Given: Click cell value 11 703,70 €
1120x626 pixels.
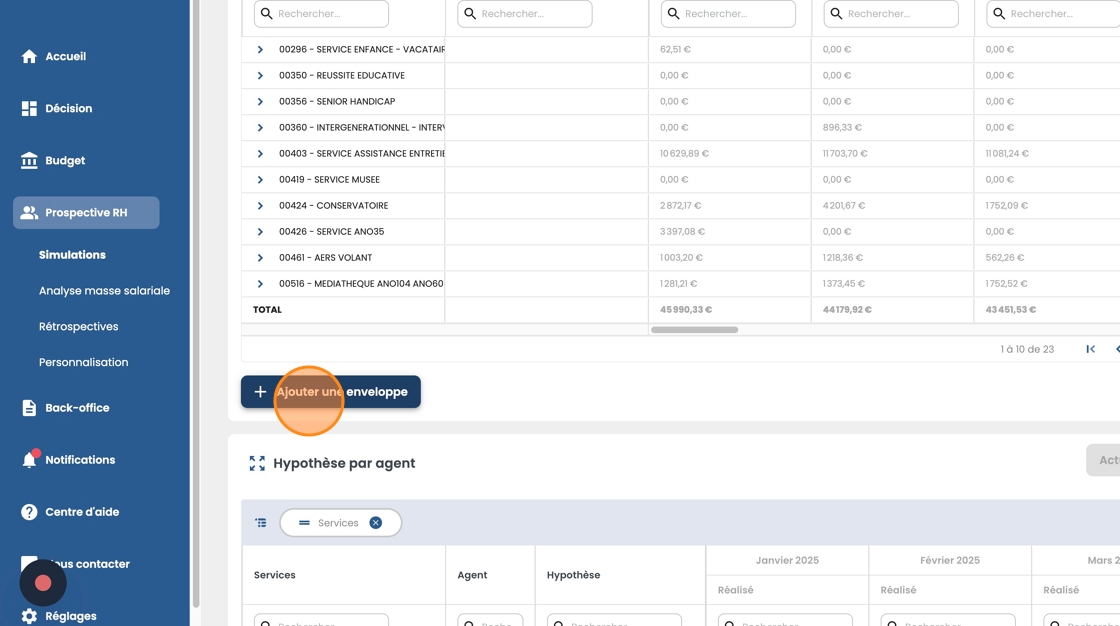Looking at the screenshot, I should 845,154.
